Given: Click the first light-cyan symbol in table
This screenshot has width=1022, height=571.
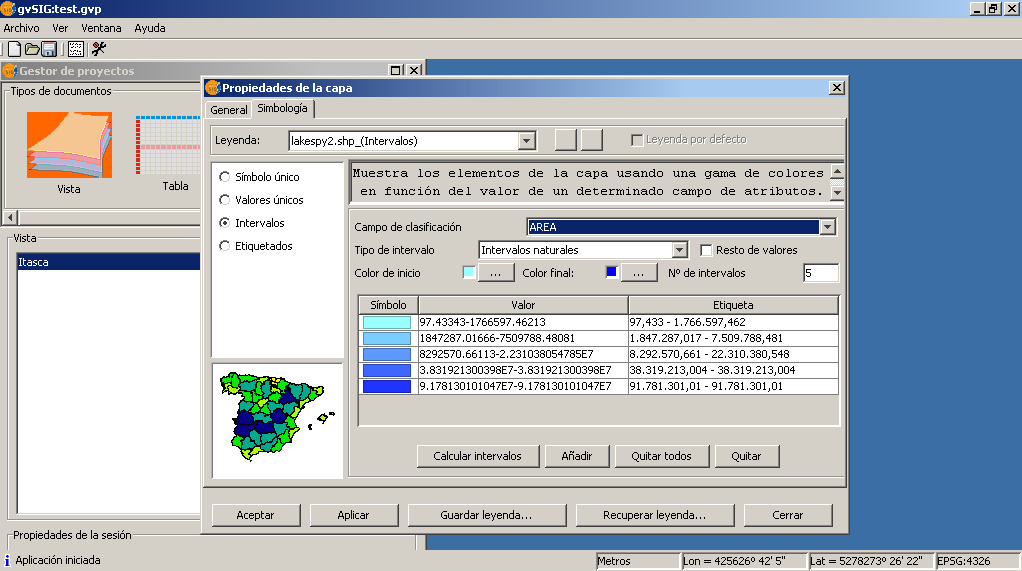Looking at the screenshot, I should tap(387, 323).
